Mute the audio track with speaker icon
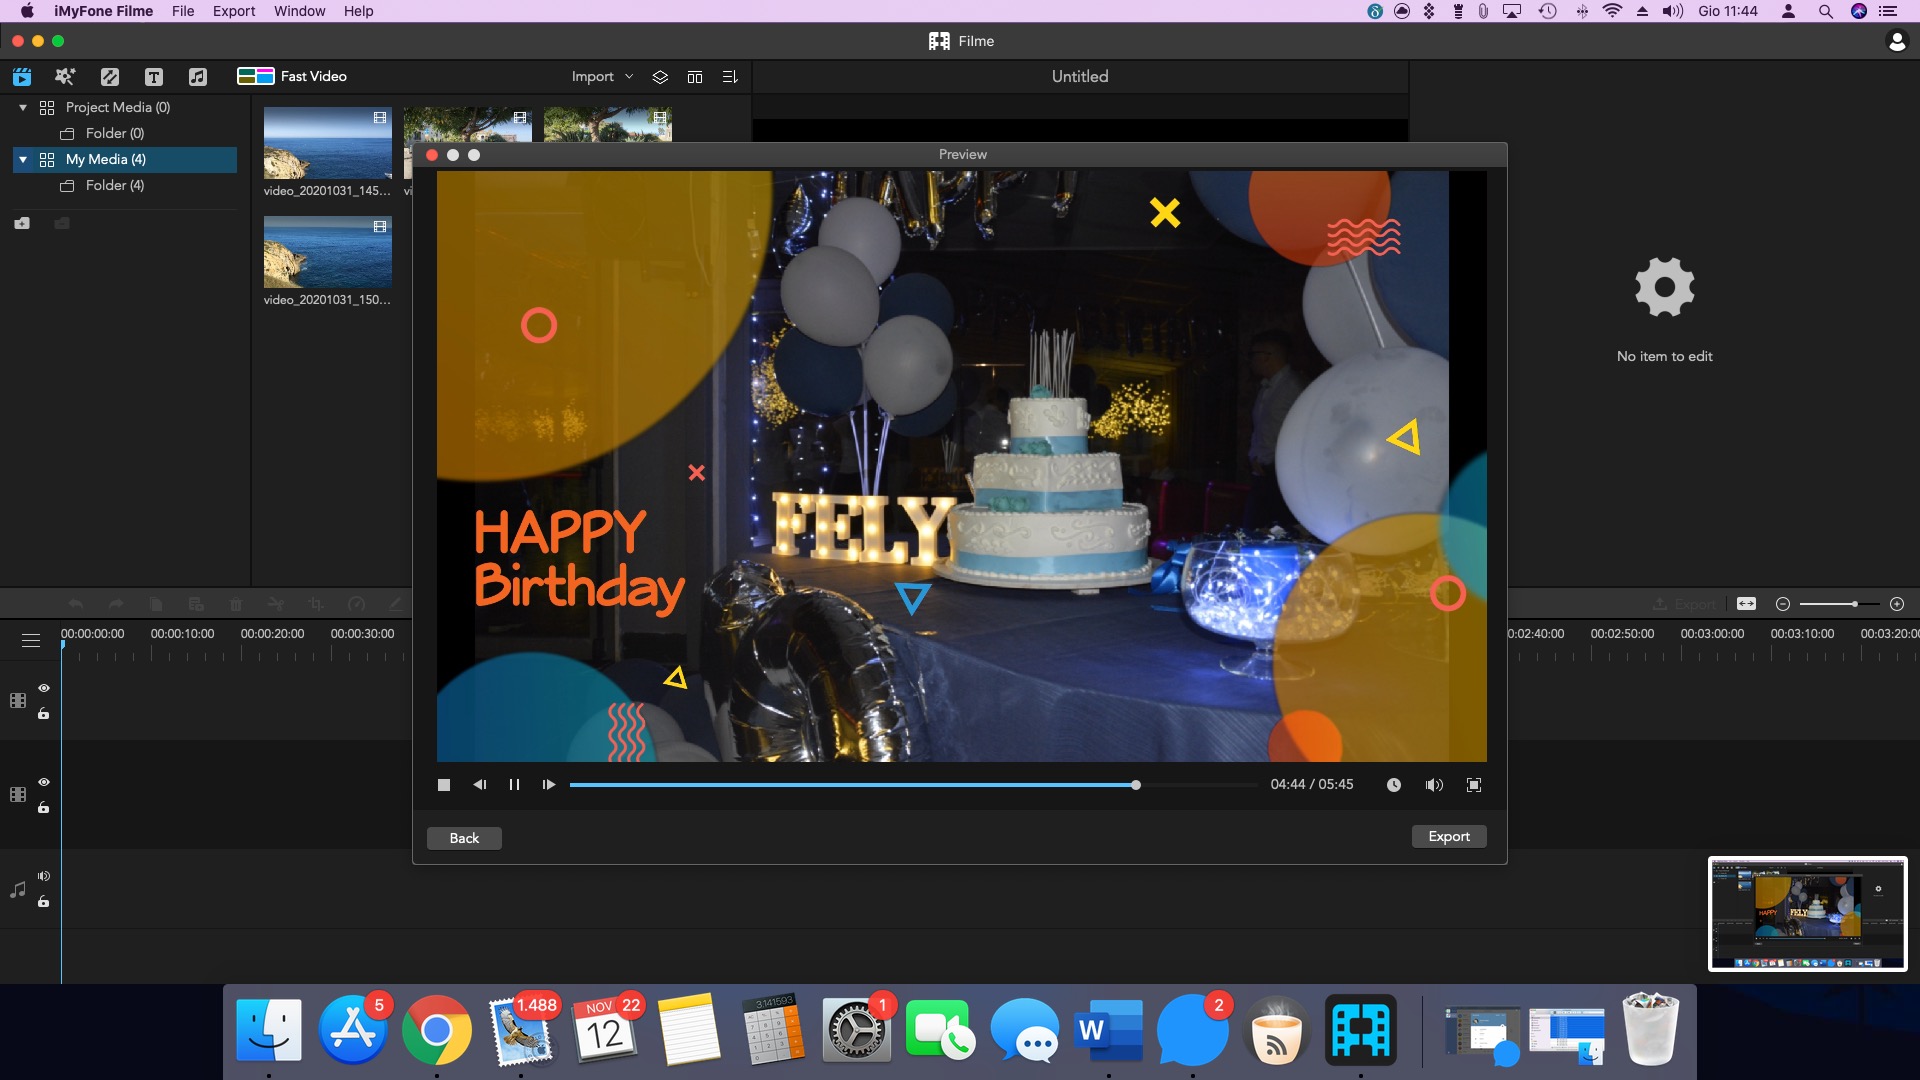The width and height of the screenshot is (1920, 1080). coord(43,875)
